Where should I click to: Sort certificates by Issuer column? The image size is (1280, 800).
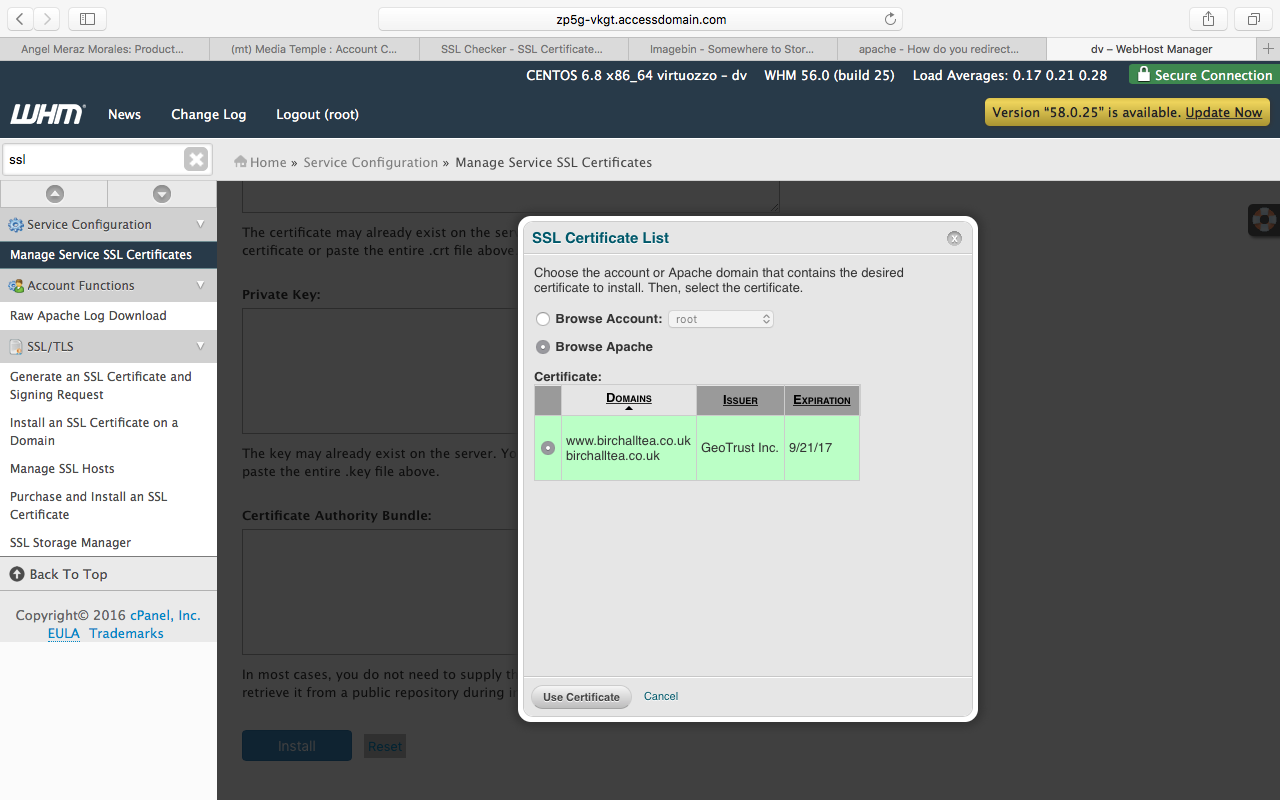point(740,400)
